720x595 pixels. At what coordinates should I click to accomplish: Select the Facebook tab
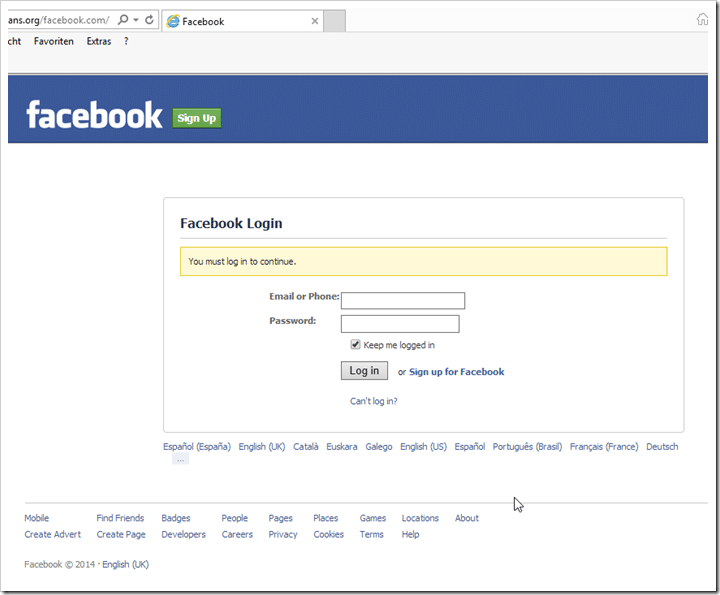click(x=242, y=21)
